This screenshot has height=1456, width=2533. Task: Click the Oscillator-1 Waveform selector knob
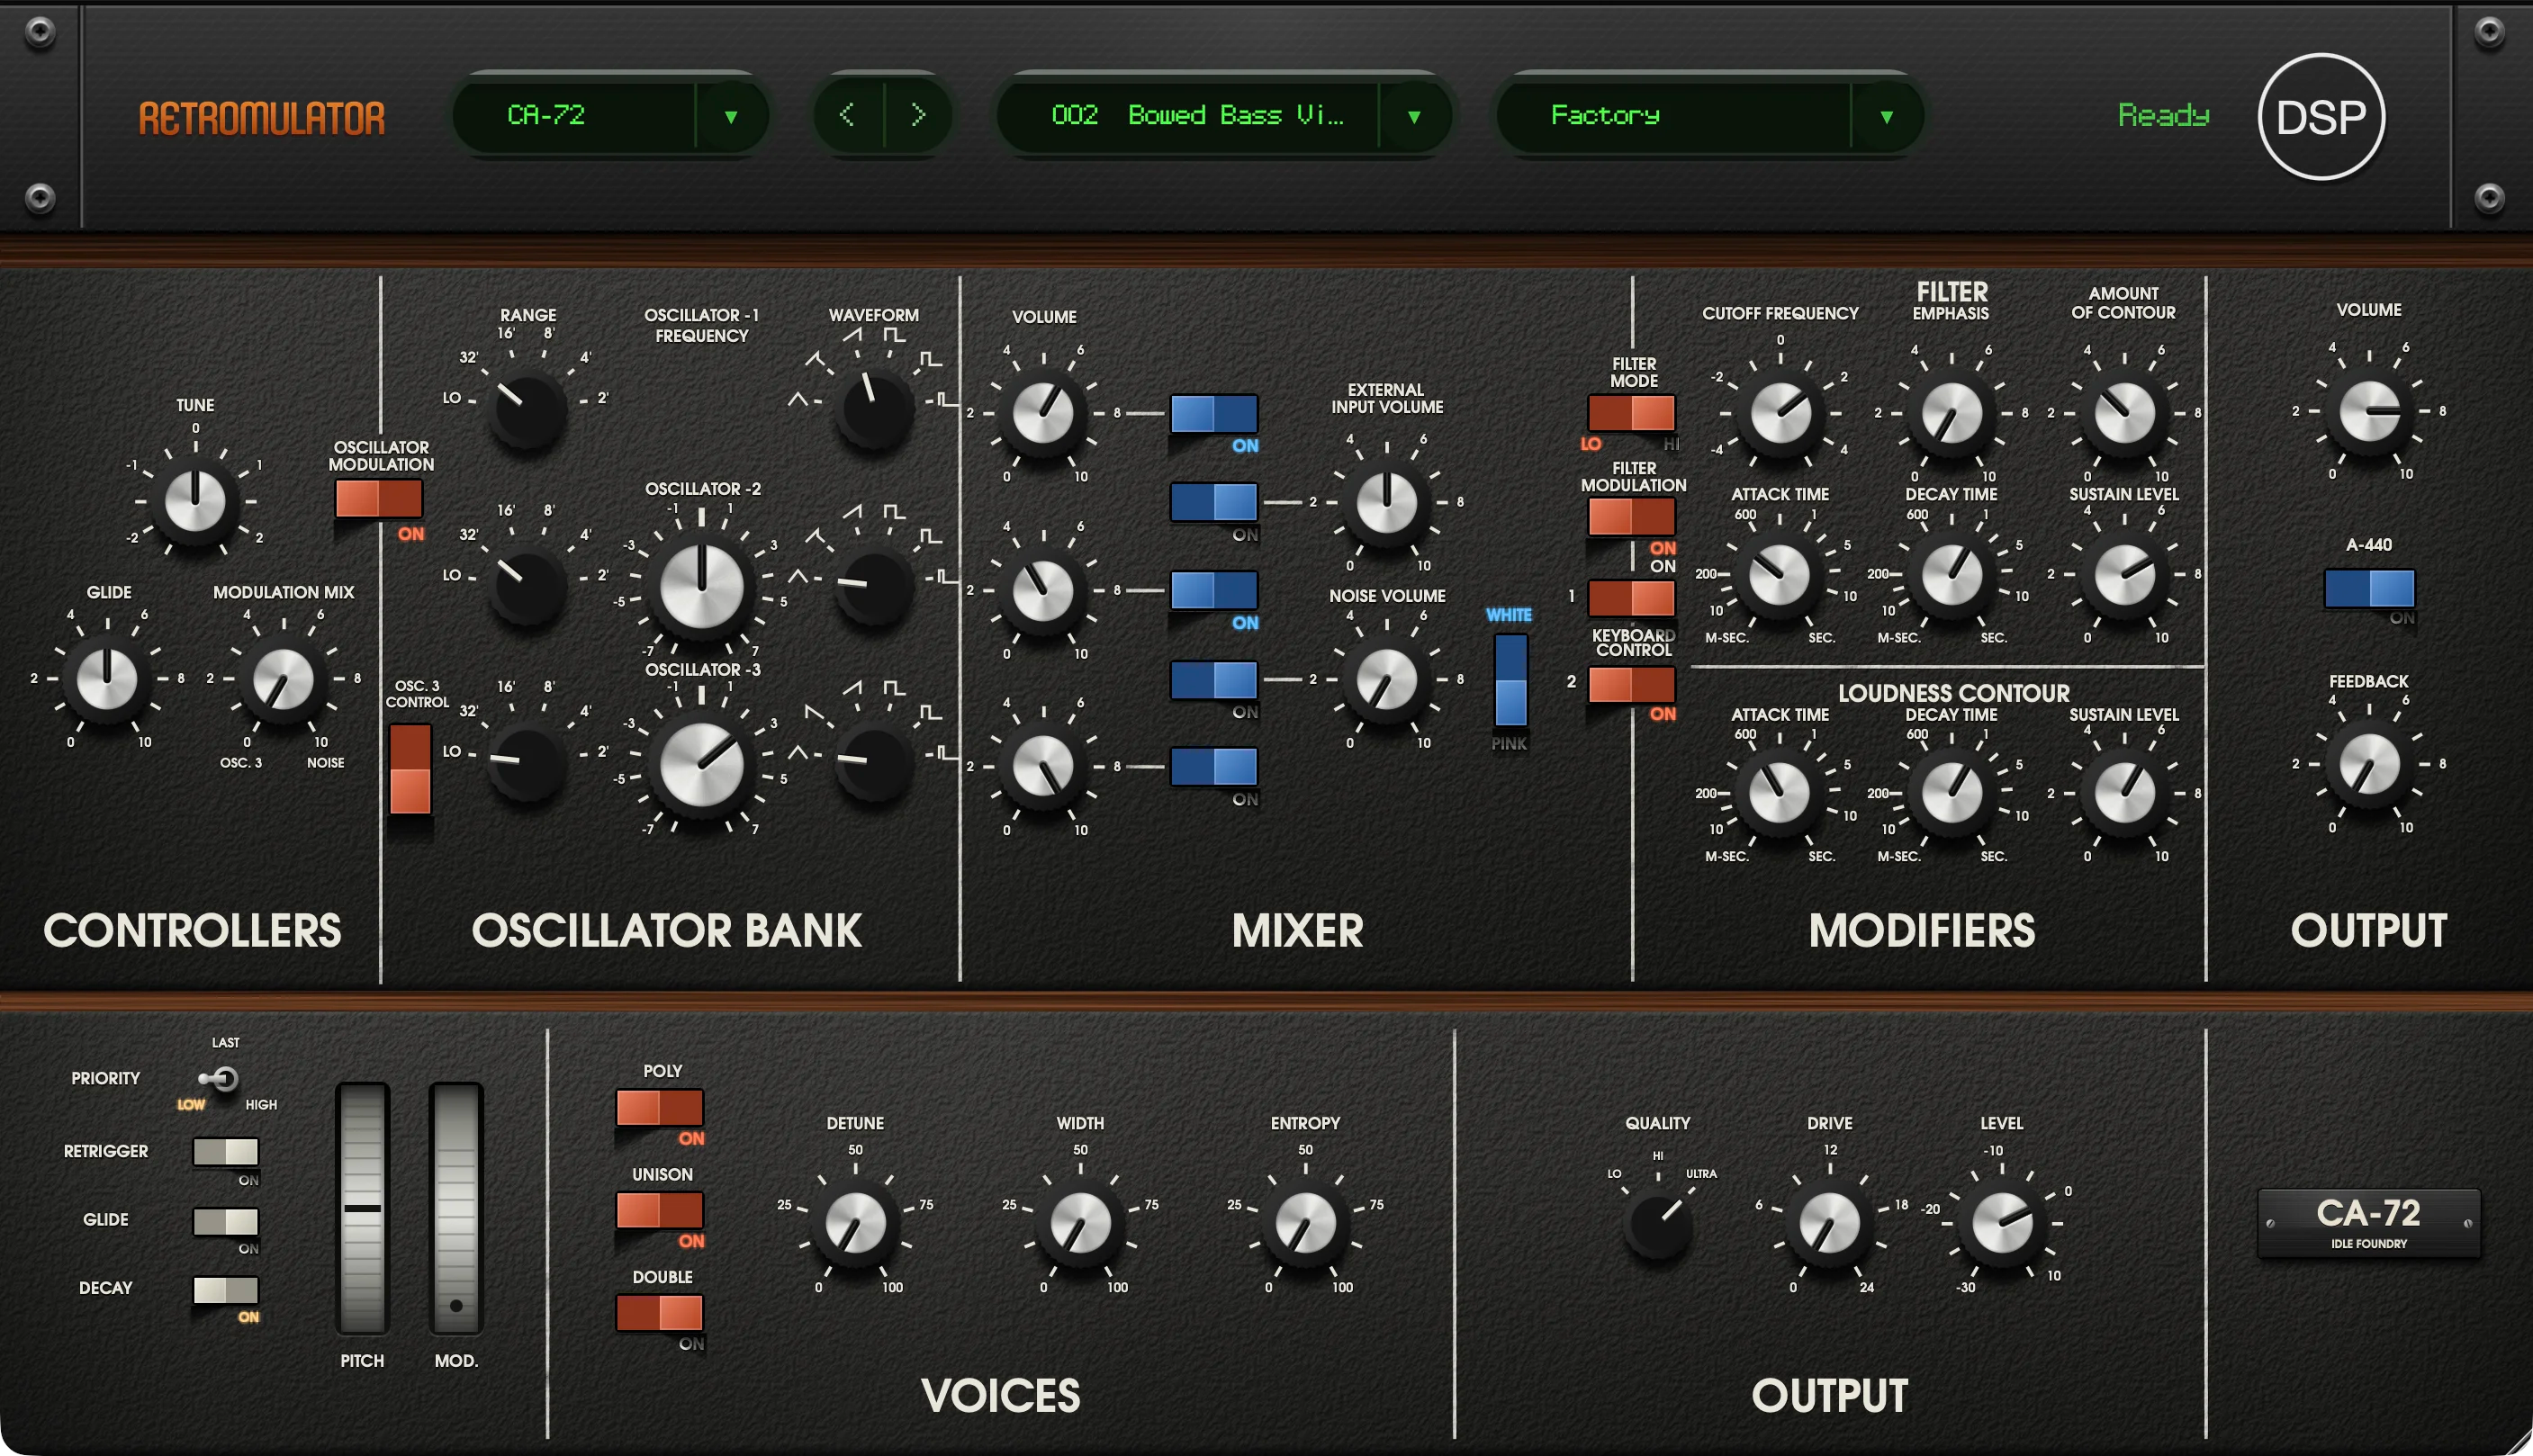coord(874,408)
